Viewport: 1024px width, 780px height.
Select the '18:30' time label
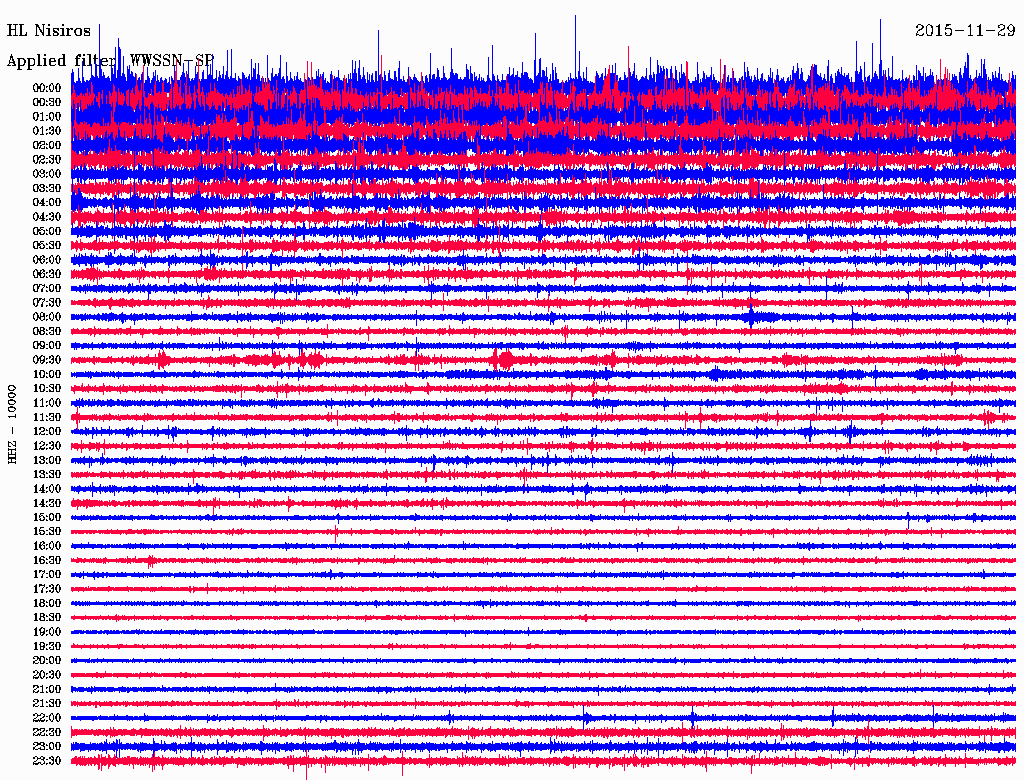coord(47,618)
